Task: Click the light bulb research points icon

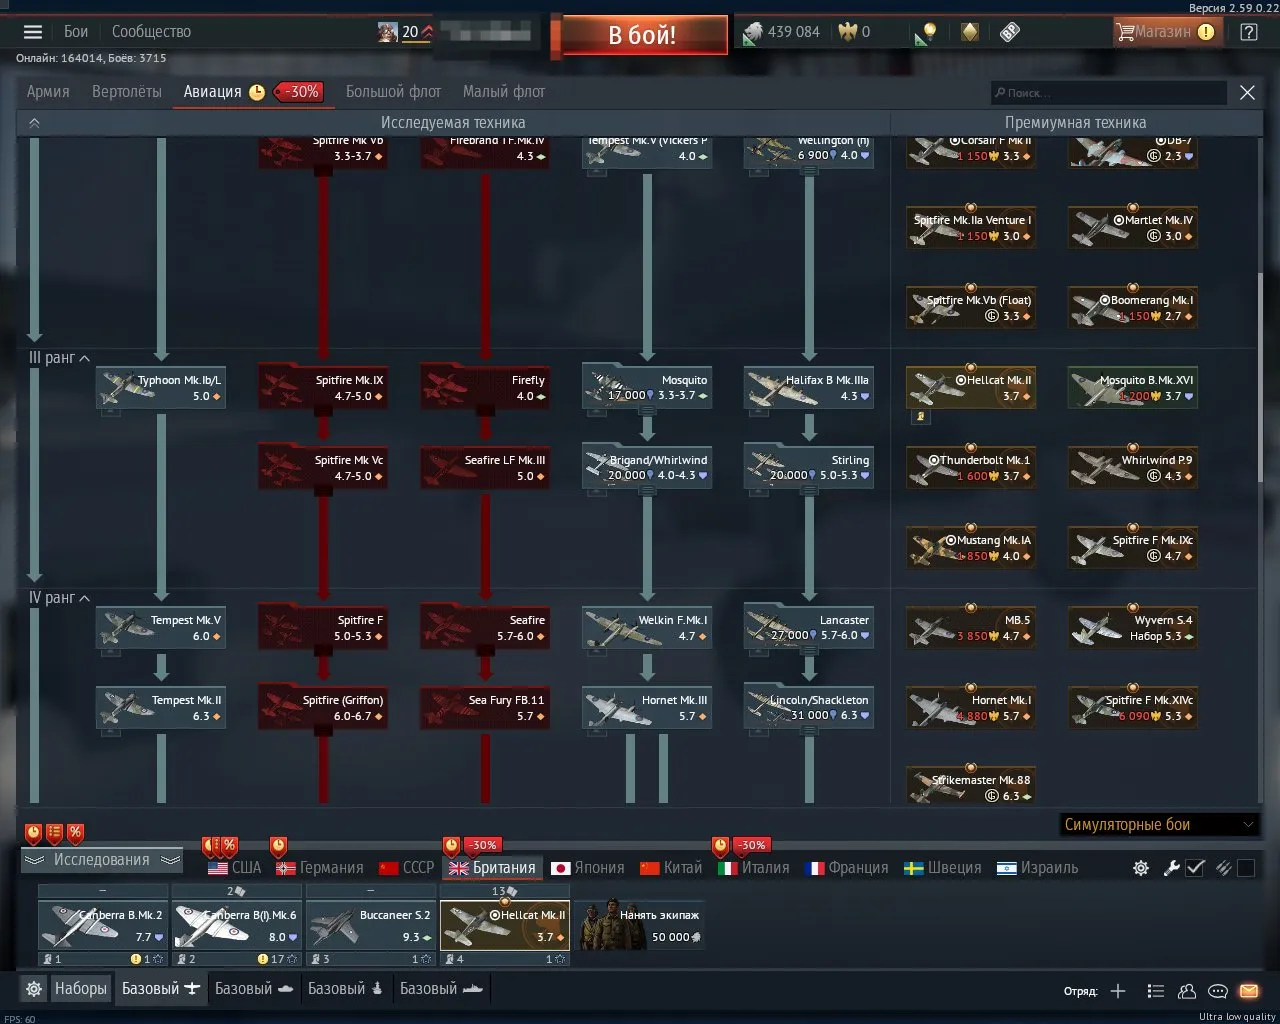Action: (926, 33)
